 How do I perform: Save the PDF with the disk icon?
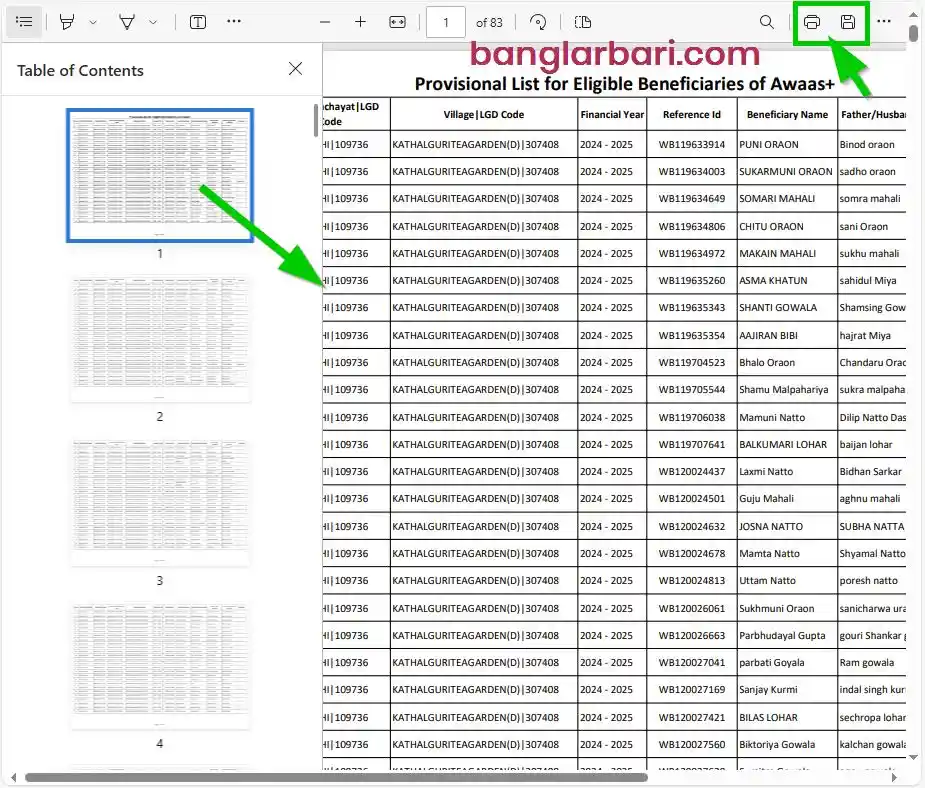pos(848,22)
